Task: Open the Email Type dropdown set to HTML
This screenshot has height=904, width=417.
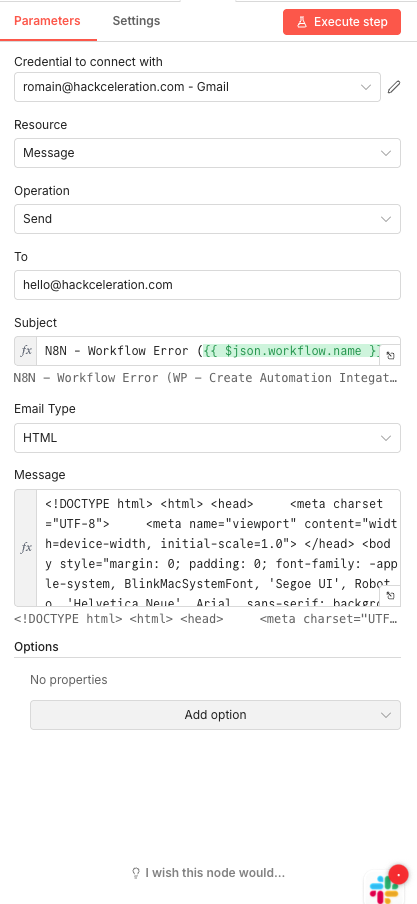Action: [x=208, y=438]
